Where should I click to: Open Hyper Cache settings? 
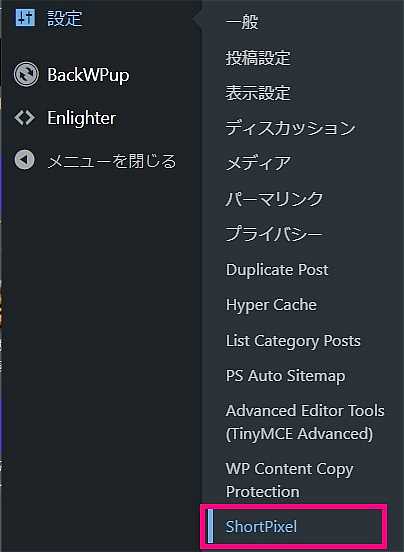point(271,305)
